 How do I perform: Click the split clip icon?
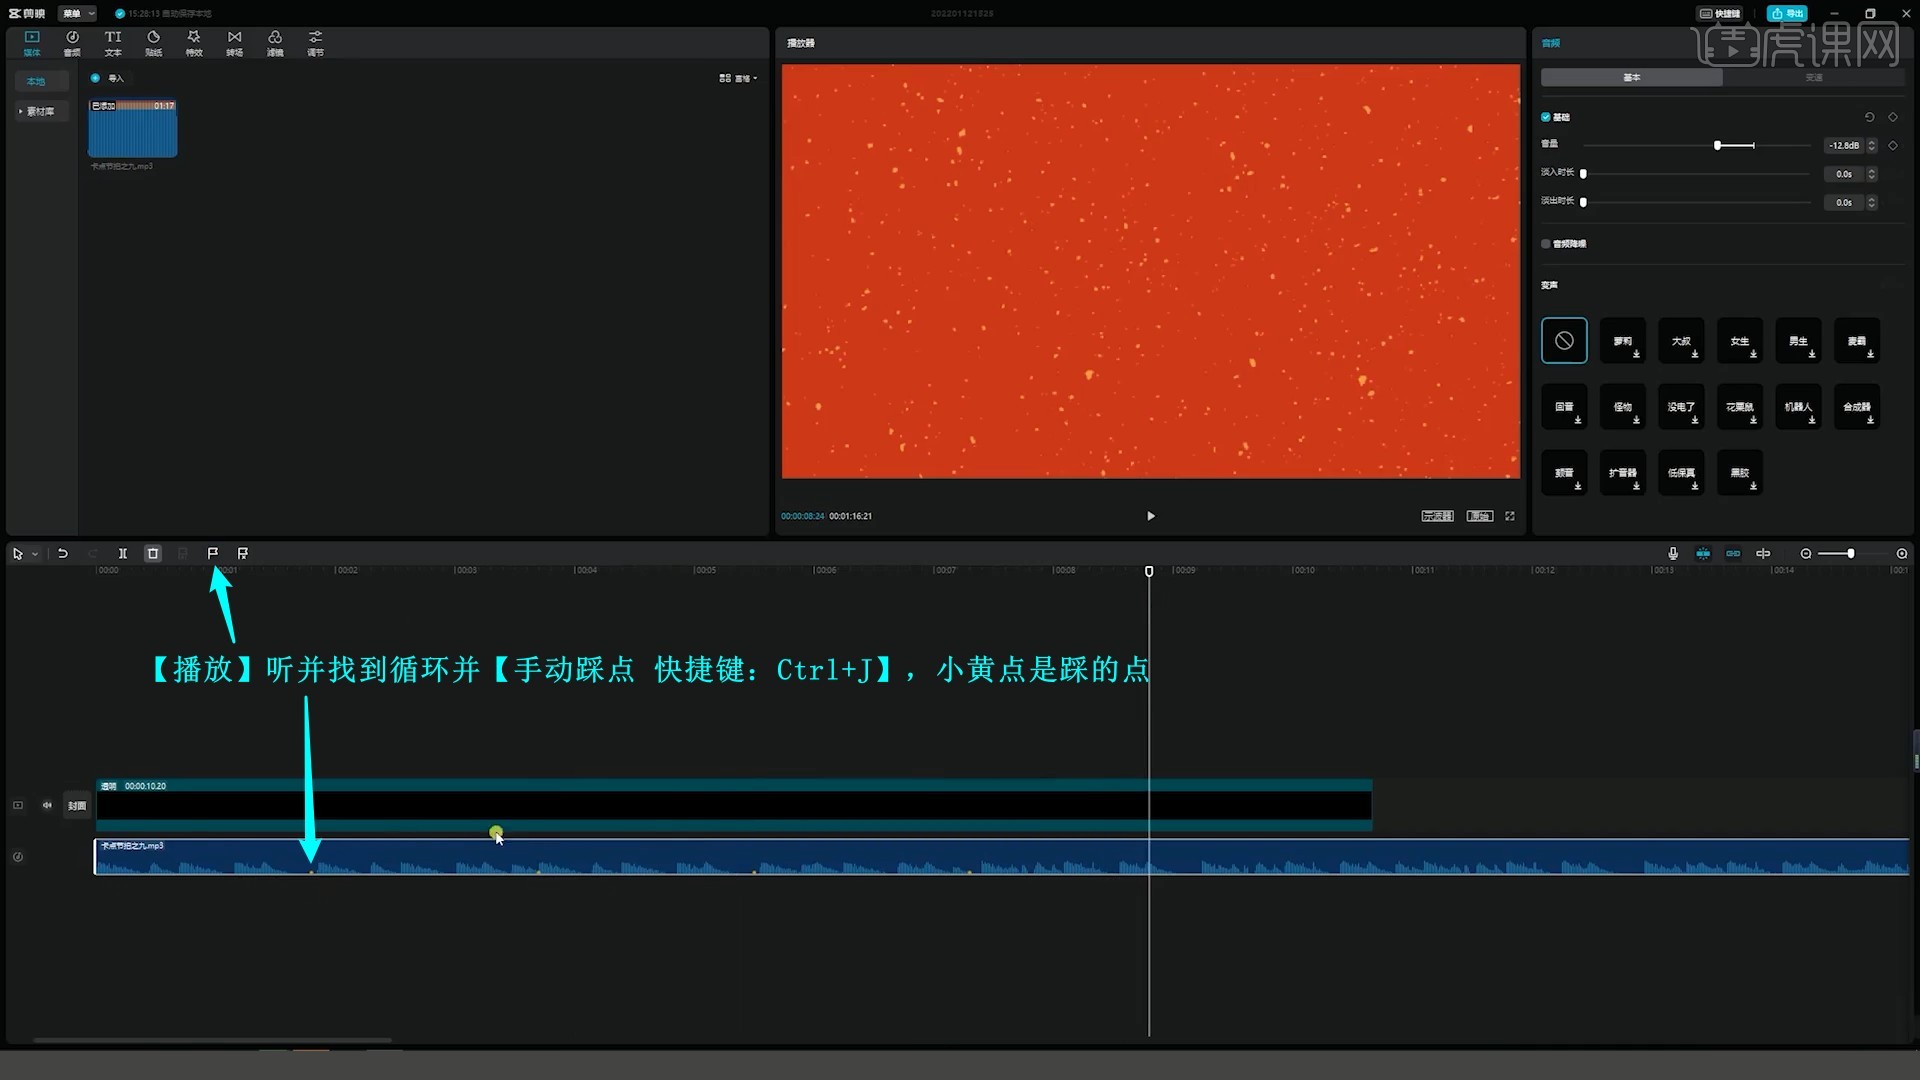(x=123, y=553)
